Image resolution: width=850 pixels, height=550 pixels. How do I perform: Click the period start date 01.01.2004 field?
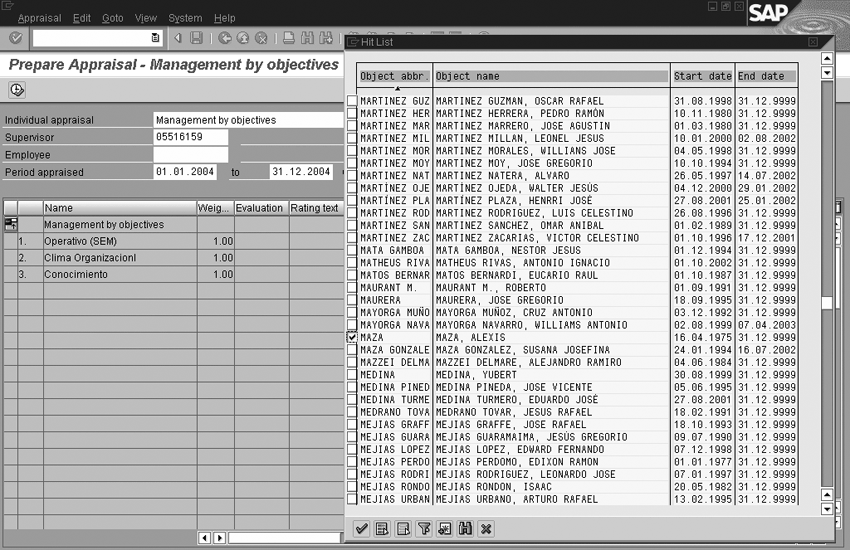coord(185,172)
